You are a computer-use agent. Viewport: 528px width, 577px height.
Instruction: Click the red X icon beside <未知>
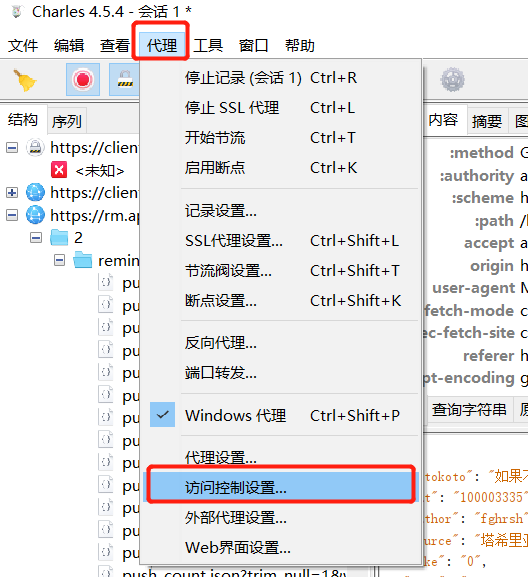click(59, 170)
